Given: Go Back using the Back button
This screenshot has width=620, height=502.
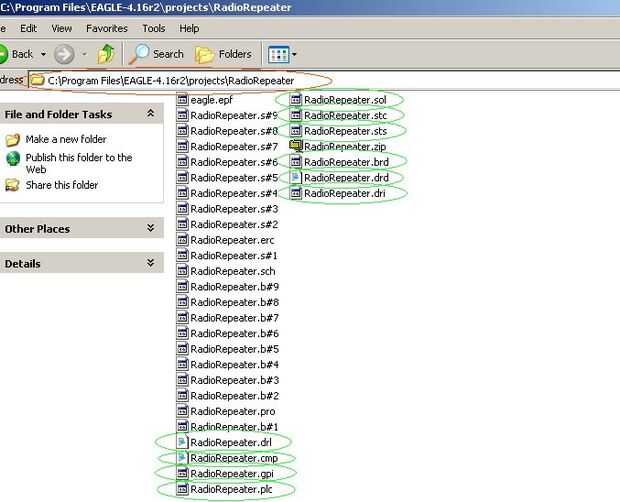Looking at the screenshot, I should tap(17, 54).
